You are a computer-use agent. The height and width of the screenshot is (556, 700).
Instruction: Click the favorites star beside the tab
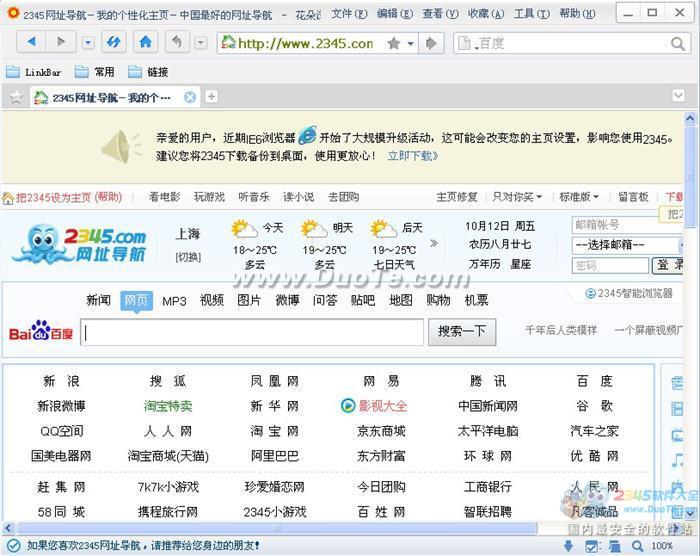pyautogui.click(x=16, y=96)
